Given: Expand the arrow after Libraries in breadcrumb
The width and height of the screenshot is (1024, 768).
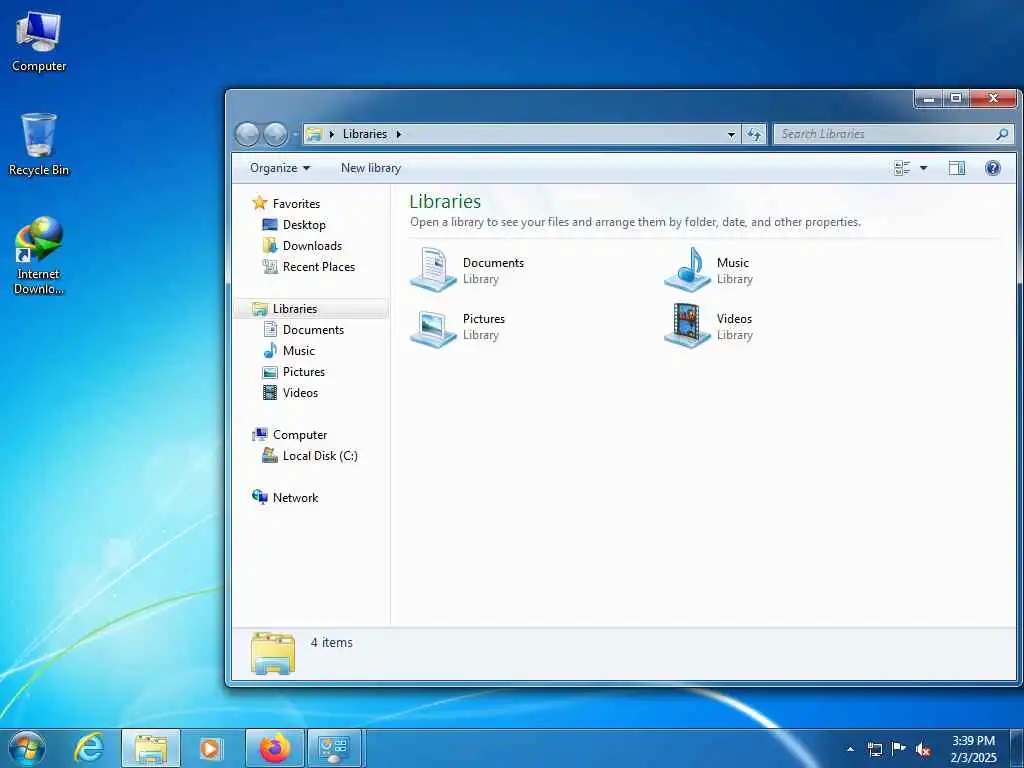Looking at the screenshot, I should point(398,134).
